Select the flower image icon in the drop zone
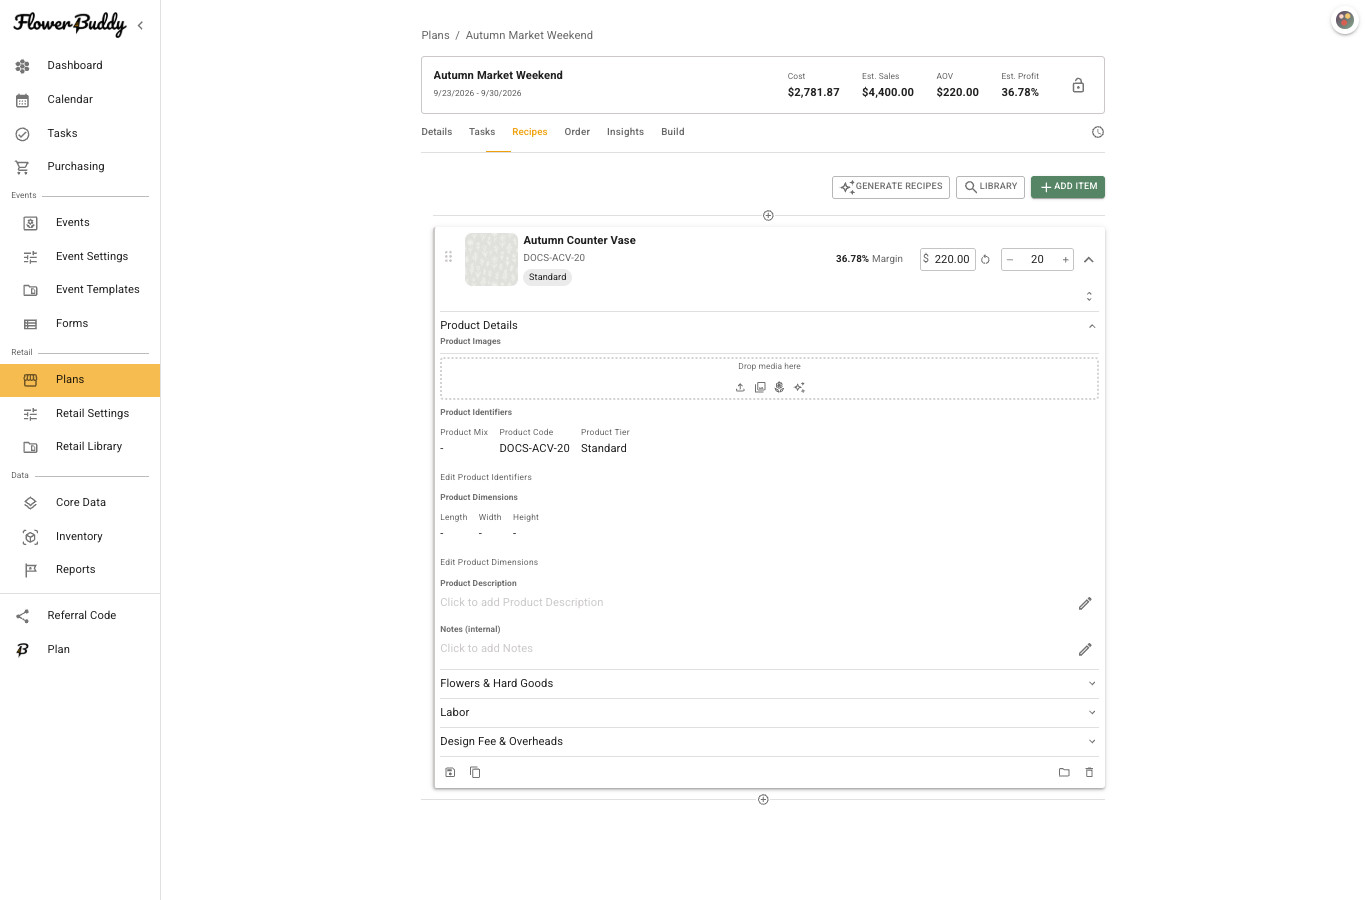The height and width of the screenshot is (900, 1365). 779,387
